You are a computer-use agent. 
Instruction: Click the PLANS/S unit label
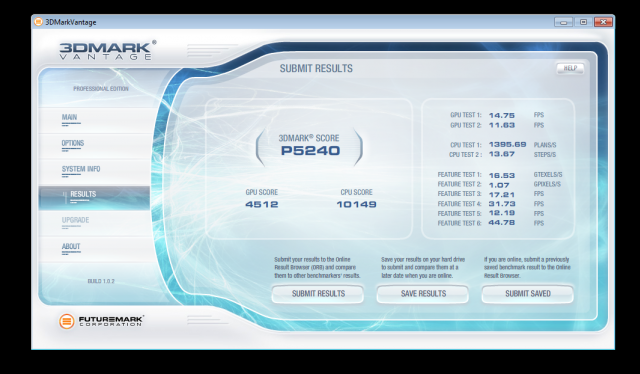pos(545,145)
